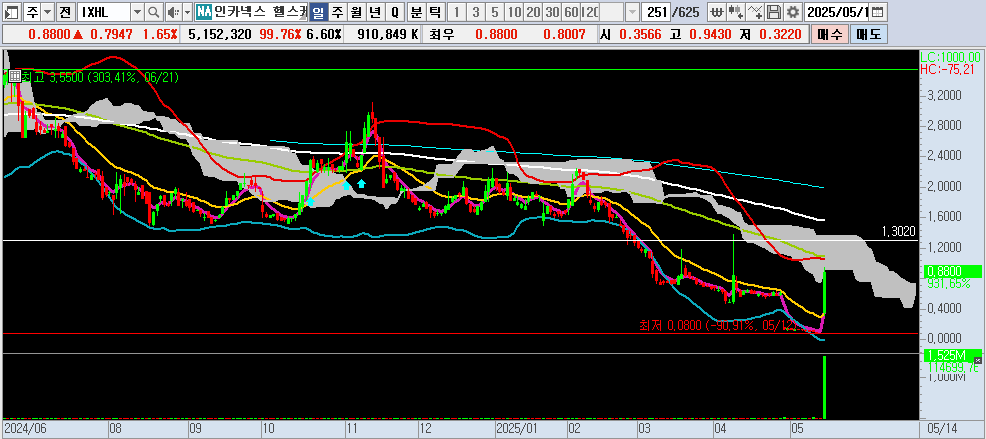The height and width of the screenshot is (439, 986).
Task: Click the LC:1000.00 label
Action: [951, 55]
